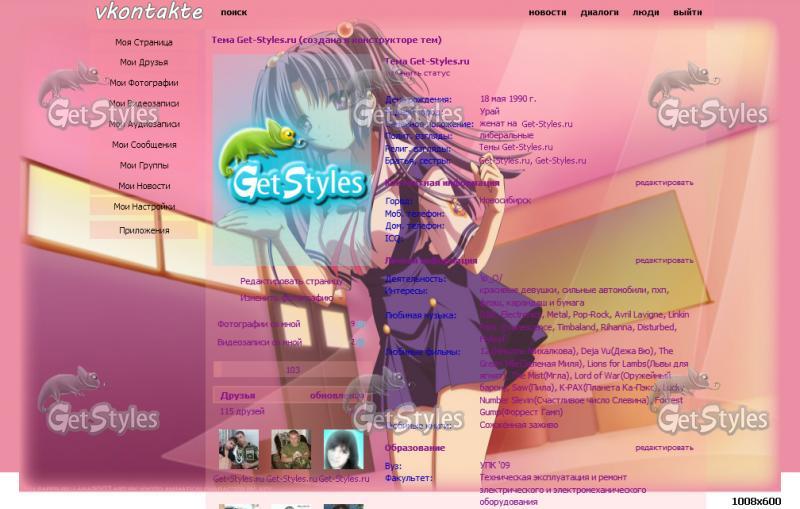This screenshot has width=800, height=509.
Task: Click the Тема Get-Styles.ru profile name
Action: (x=427, y=61)
